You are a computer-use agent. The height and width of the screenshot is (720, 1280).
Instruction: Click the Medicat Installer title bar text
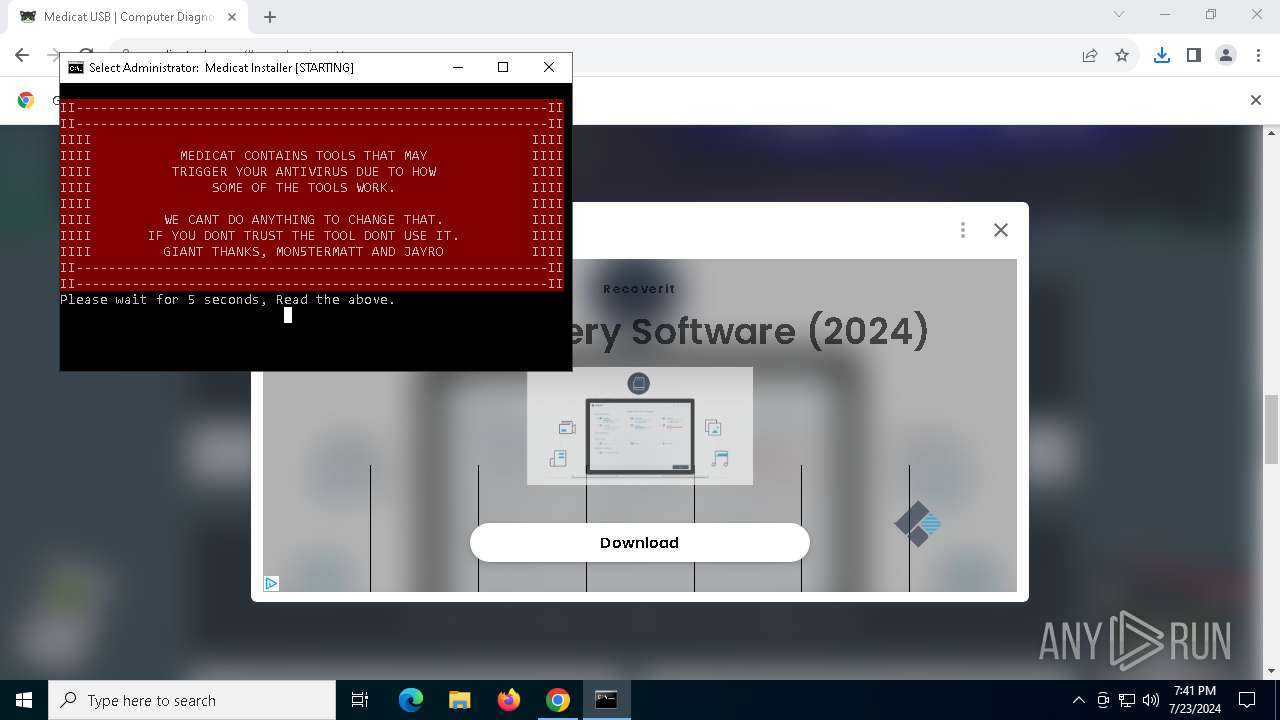point(221,67)
